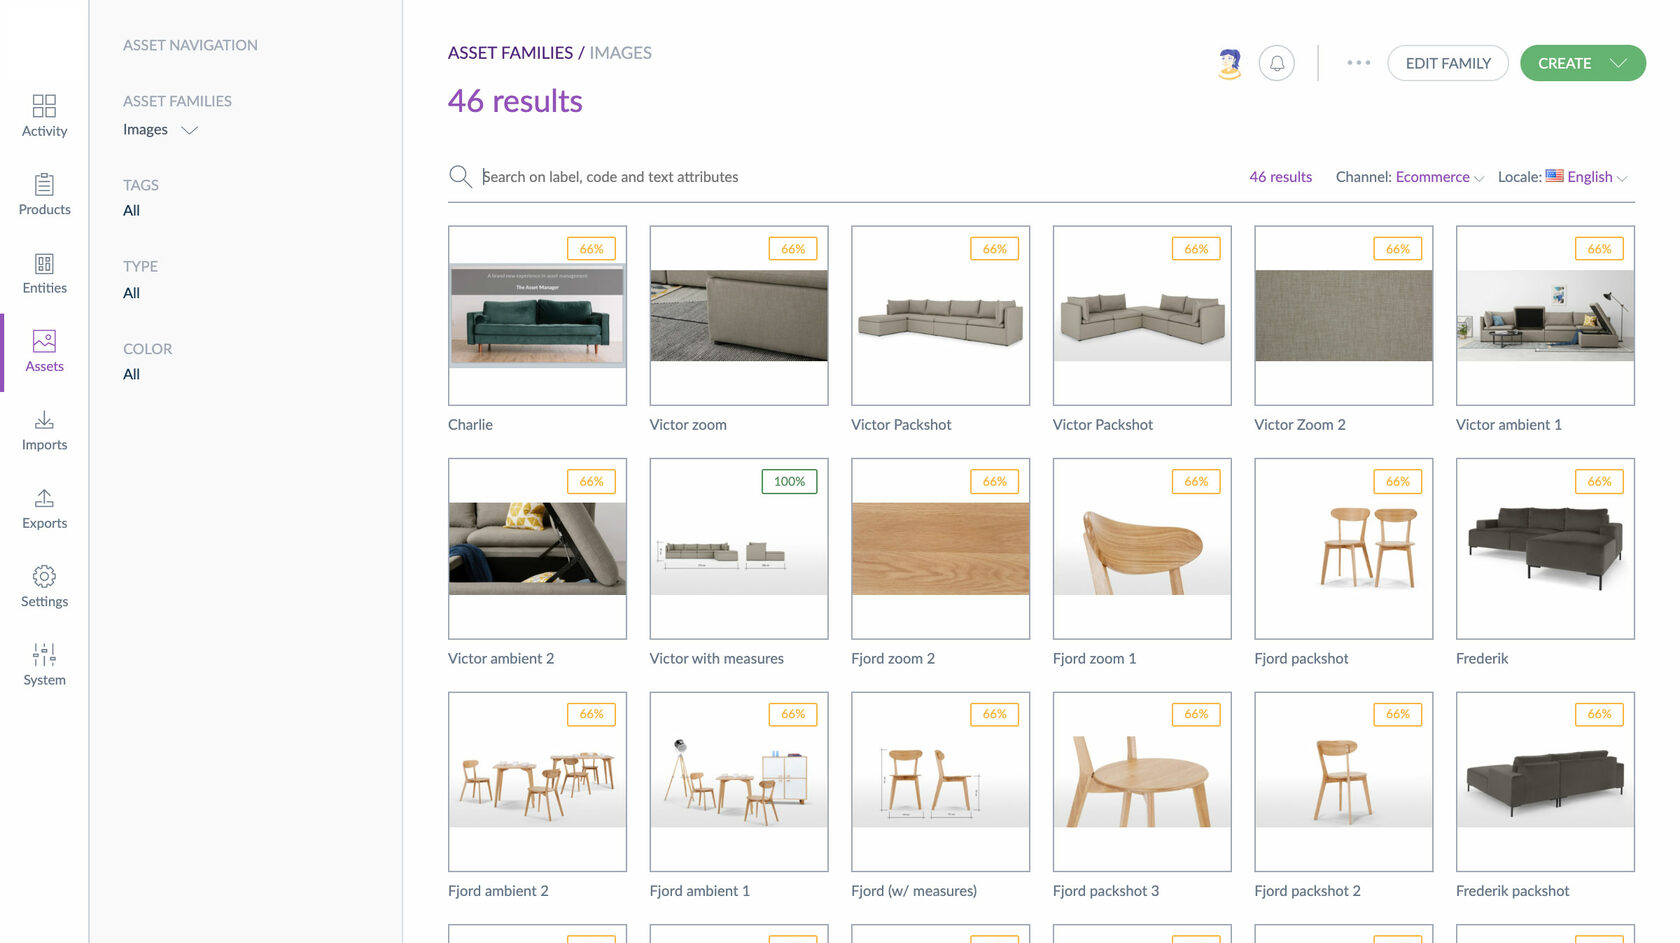Open the Victor zoom asset thumbnail

click(x=739, y=315)
